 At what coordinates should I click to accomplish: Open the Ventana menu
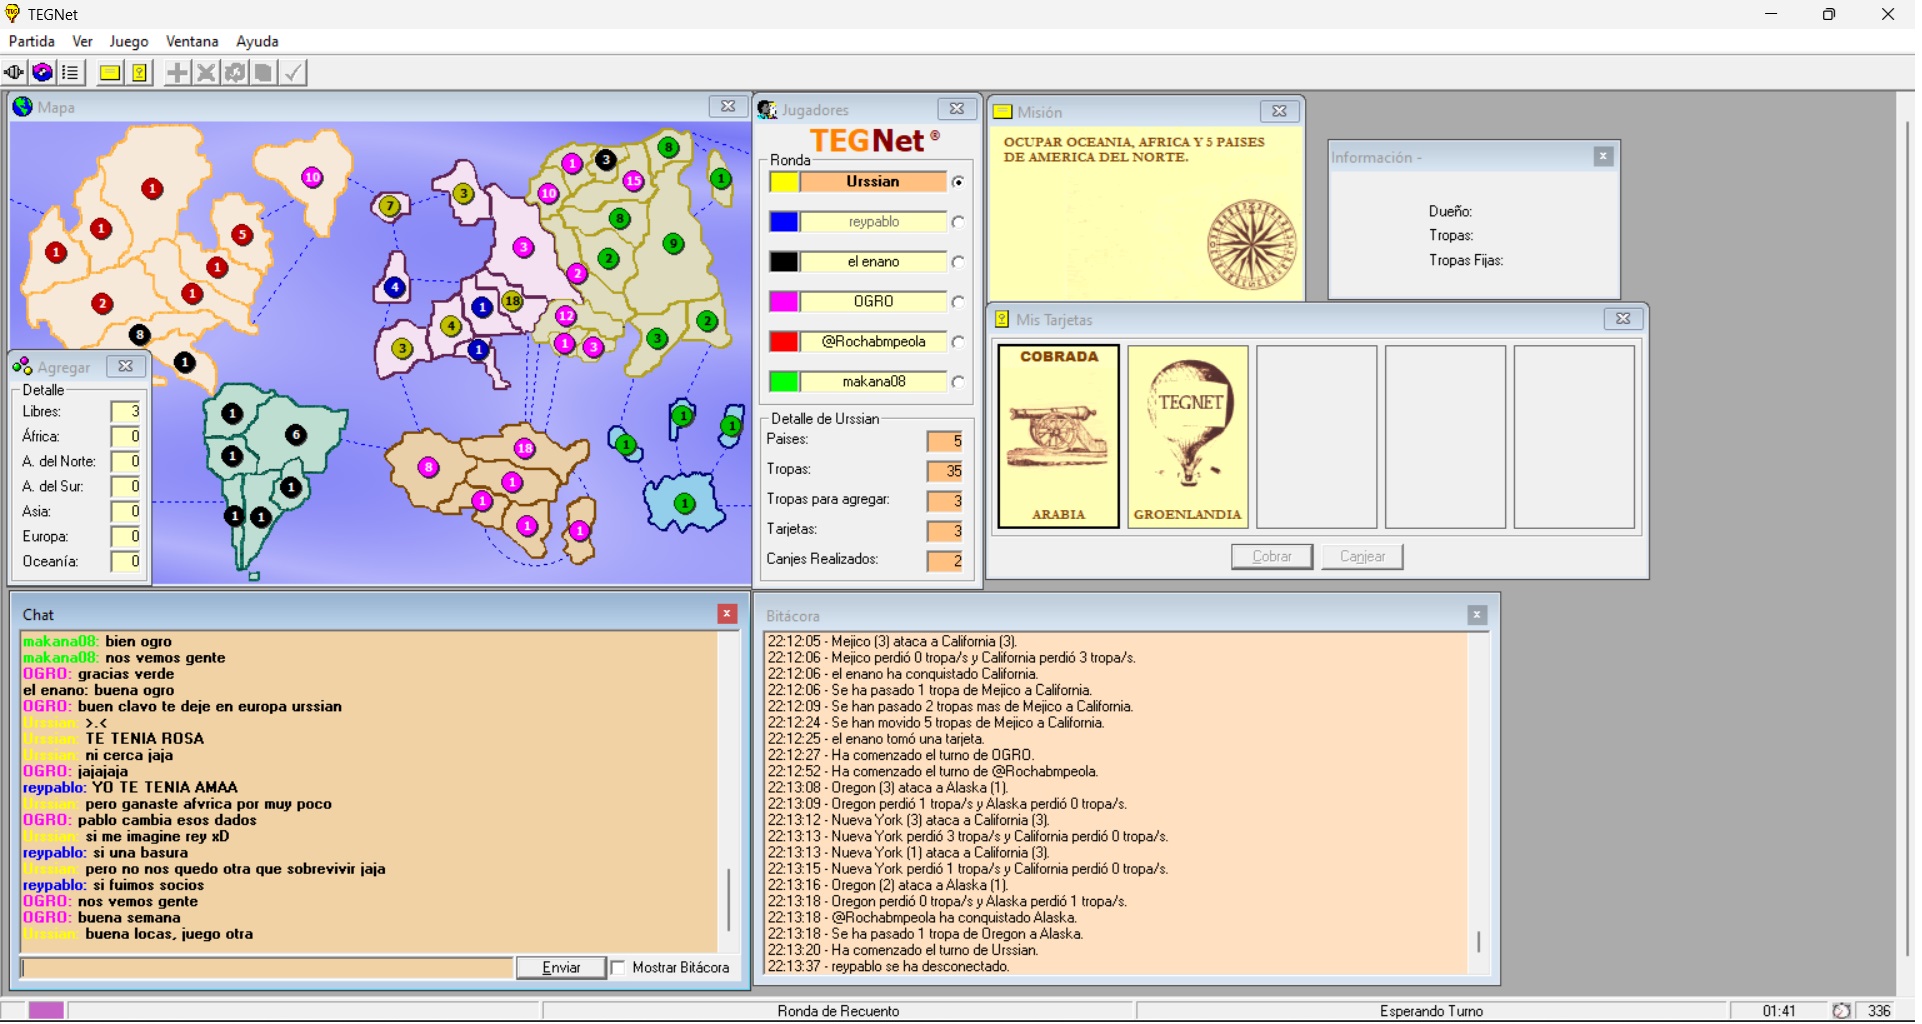(x=192, y=41)
